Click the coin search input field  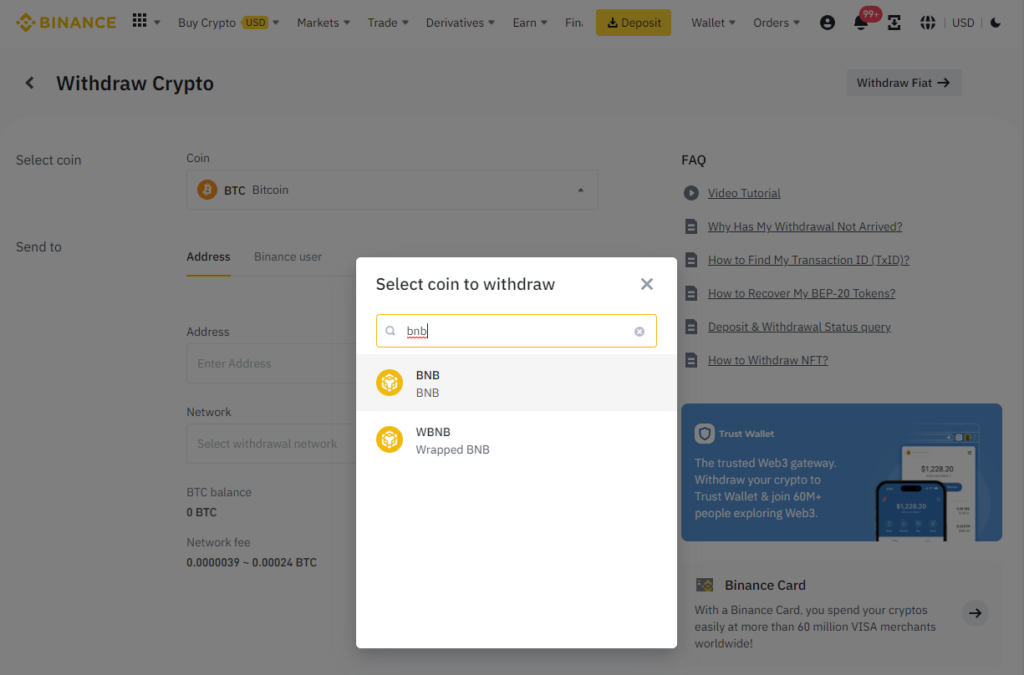[516, 331]
